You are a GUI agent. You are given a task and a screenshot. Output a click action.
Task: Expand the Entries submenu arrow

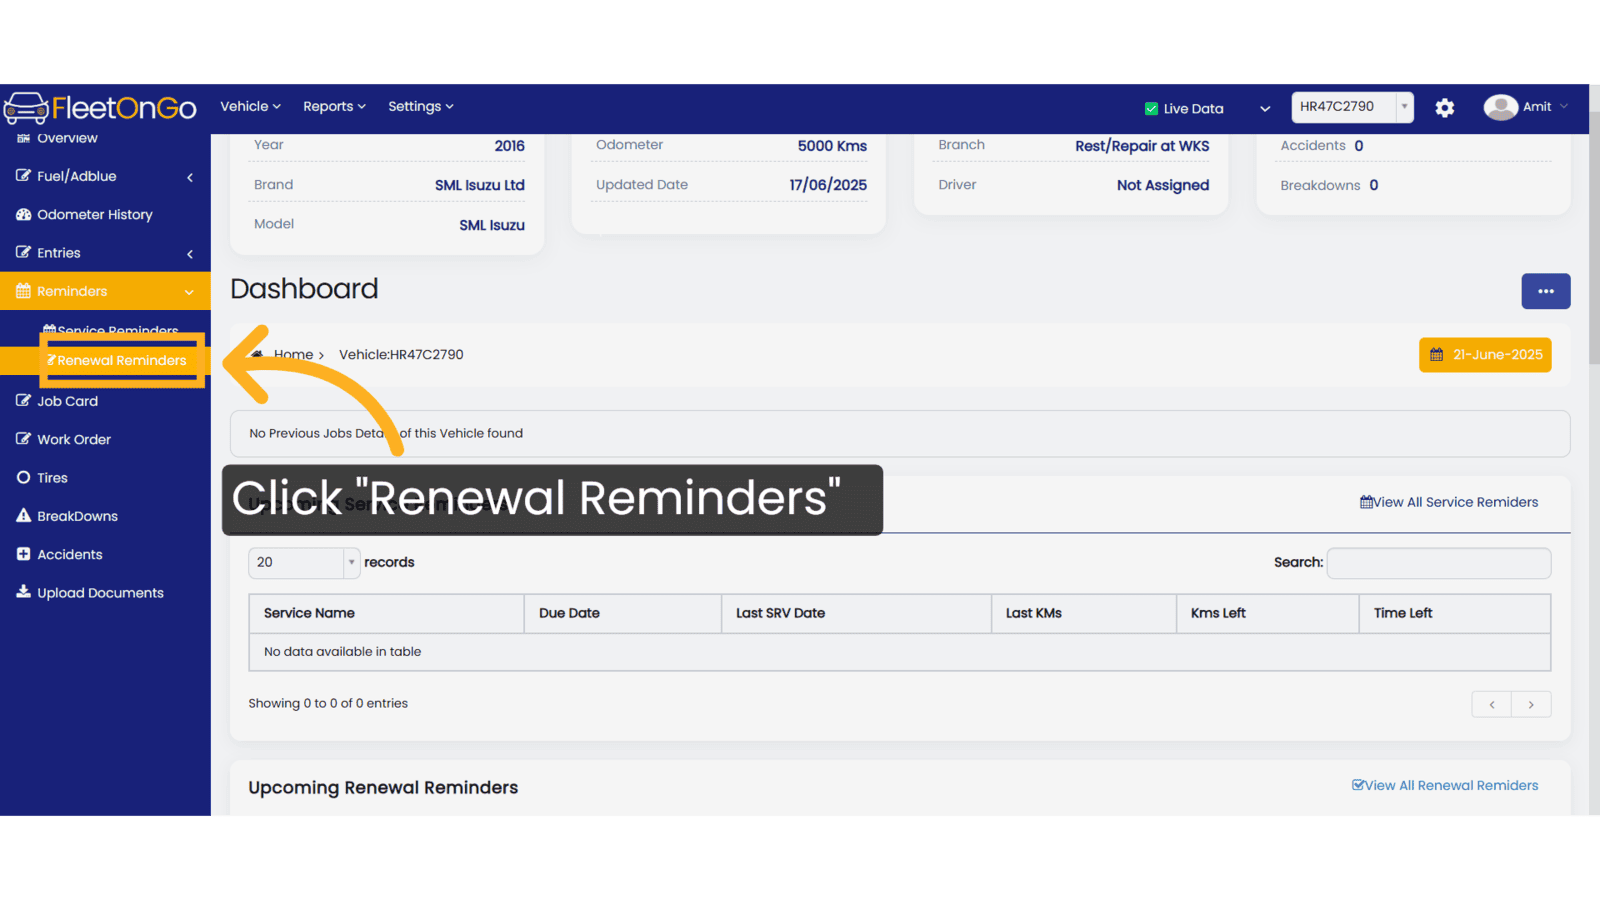(x=190, y=254)
